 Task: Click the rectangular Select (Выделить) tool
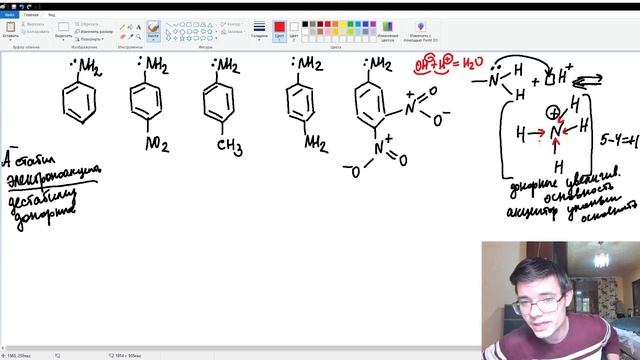click(x=63, y=27)
